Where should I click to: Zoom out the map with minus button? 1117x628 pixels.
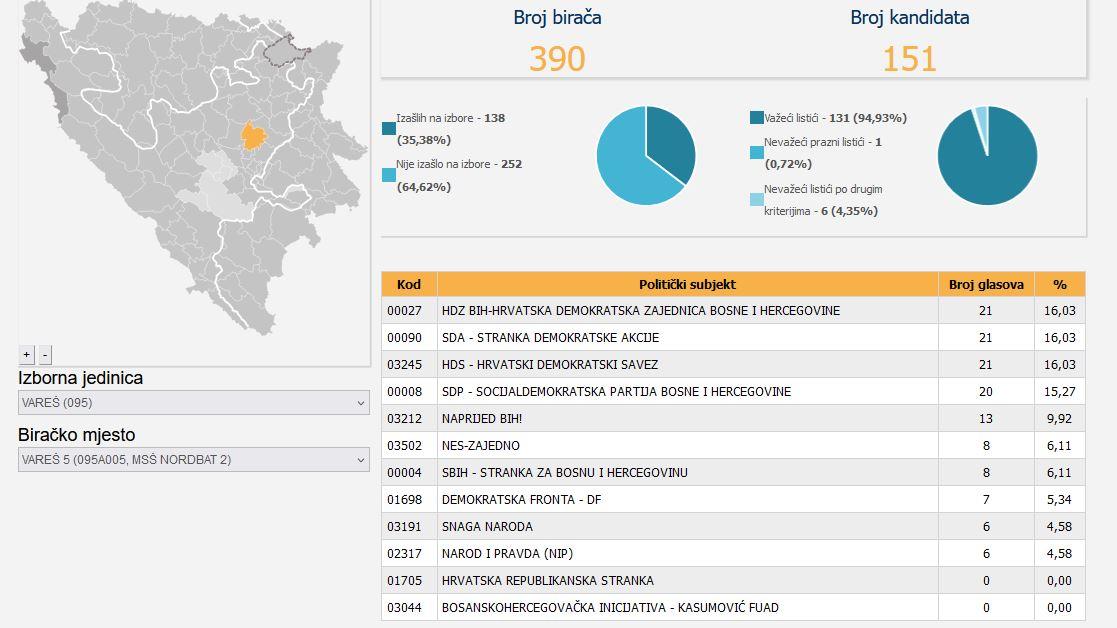(45, 355)
